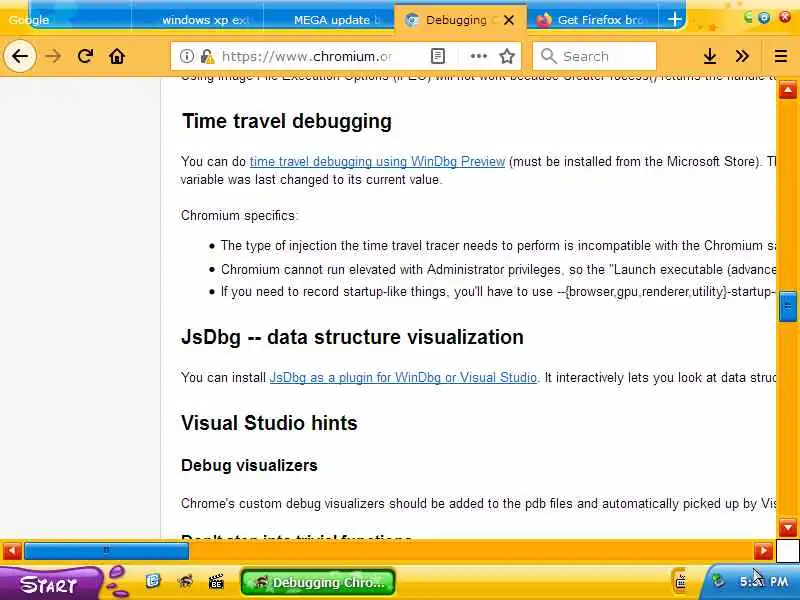
Task: Click the blue horizontal scrollbar thumb
Action: [106, 551]
